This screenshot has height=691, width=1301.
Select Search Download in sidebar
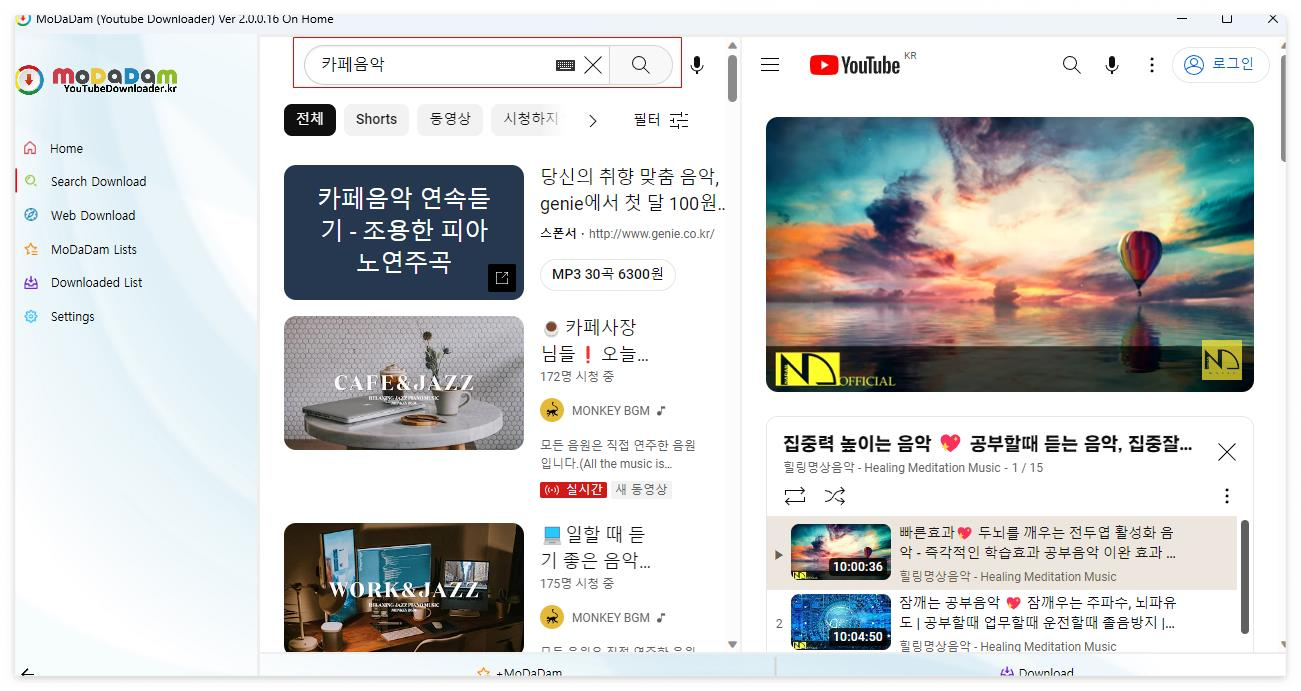coord(98,181)
